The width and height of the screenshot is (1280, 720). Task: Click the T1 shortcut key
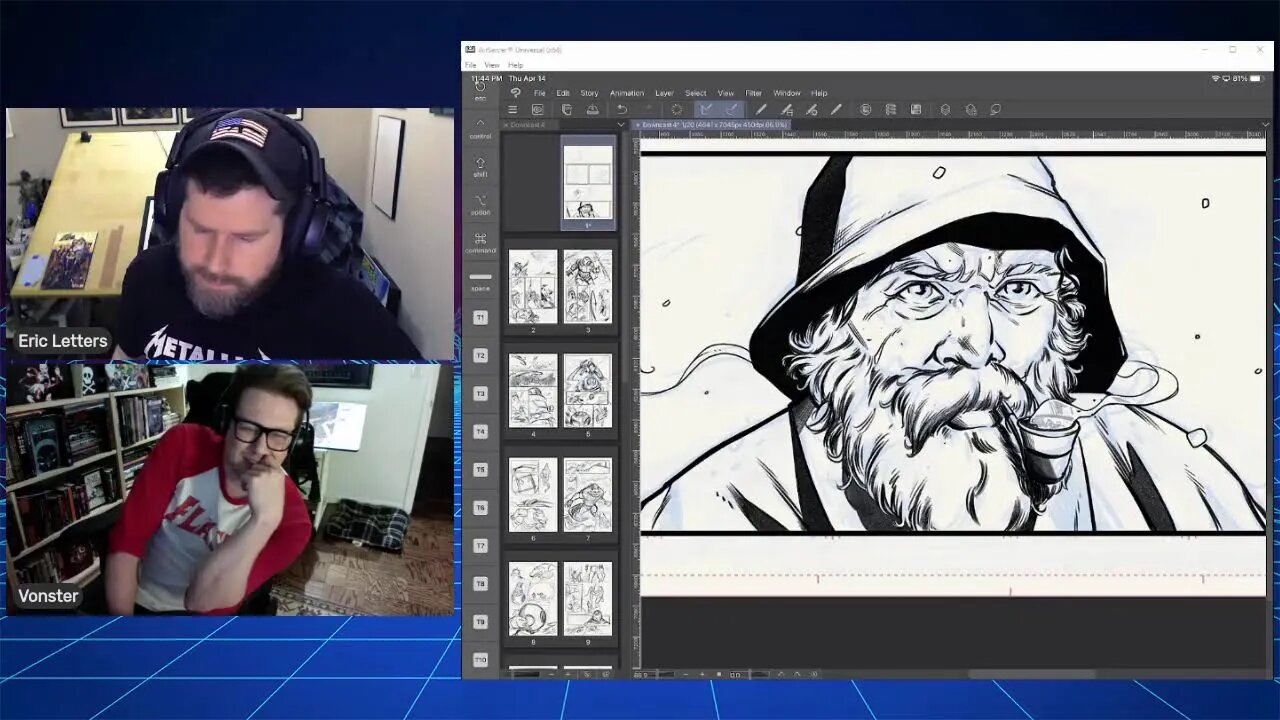pos(480,317)
